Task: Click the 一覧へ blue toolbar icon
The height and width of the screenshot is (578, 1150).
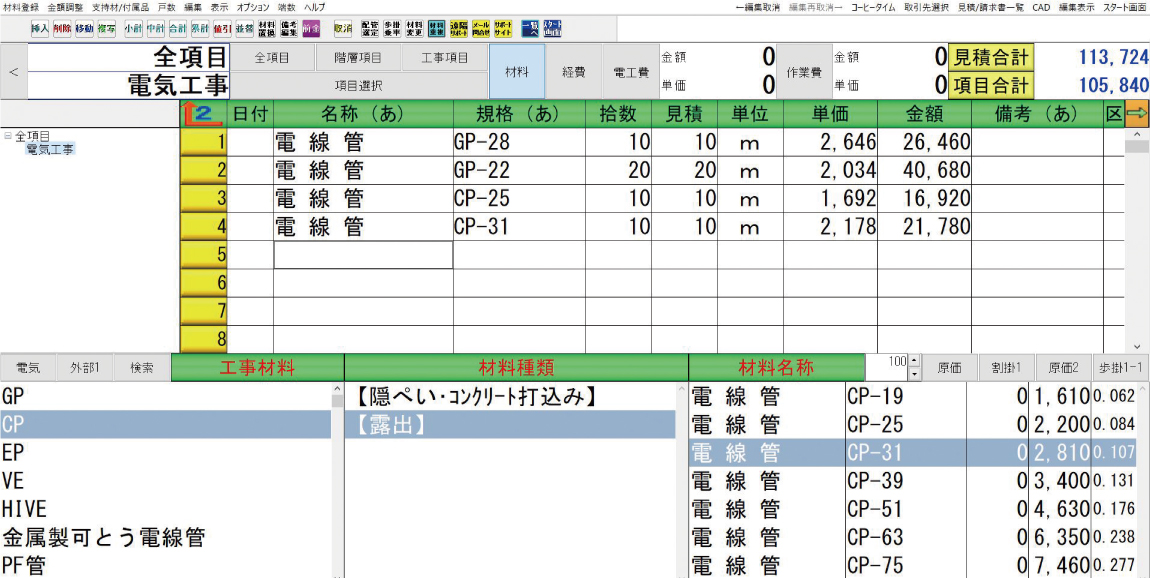Action: pos(530,29)
